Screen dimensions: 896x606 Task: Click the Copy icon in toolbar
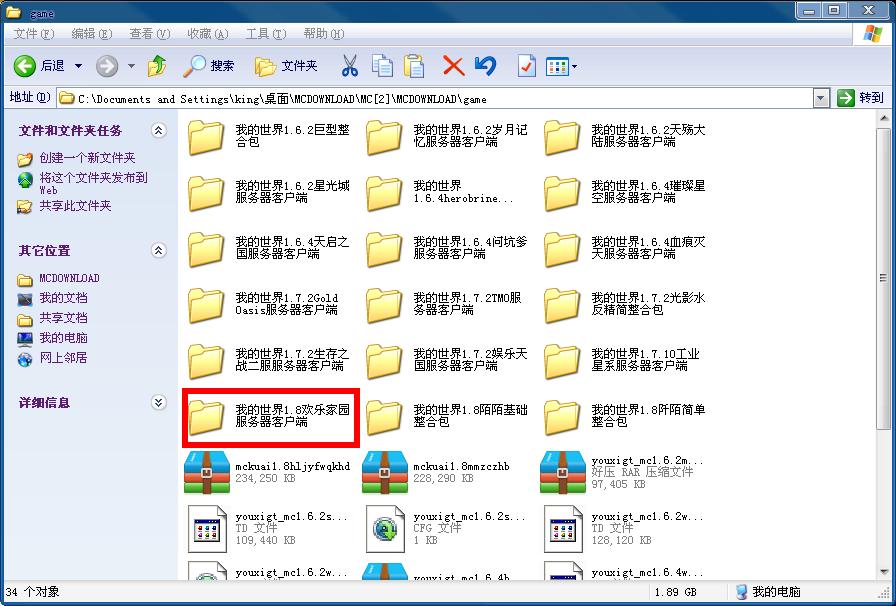[382, 66]
